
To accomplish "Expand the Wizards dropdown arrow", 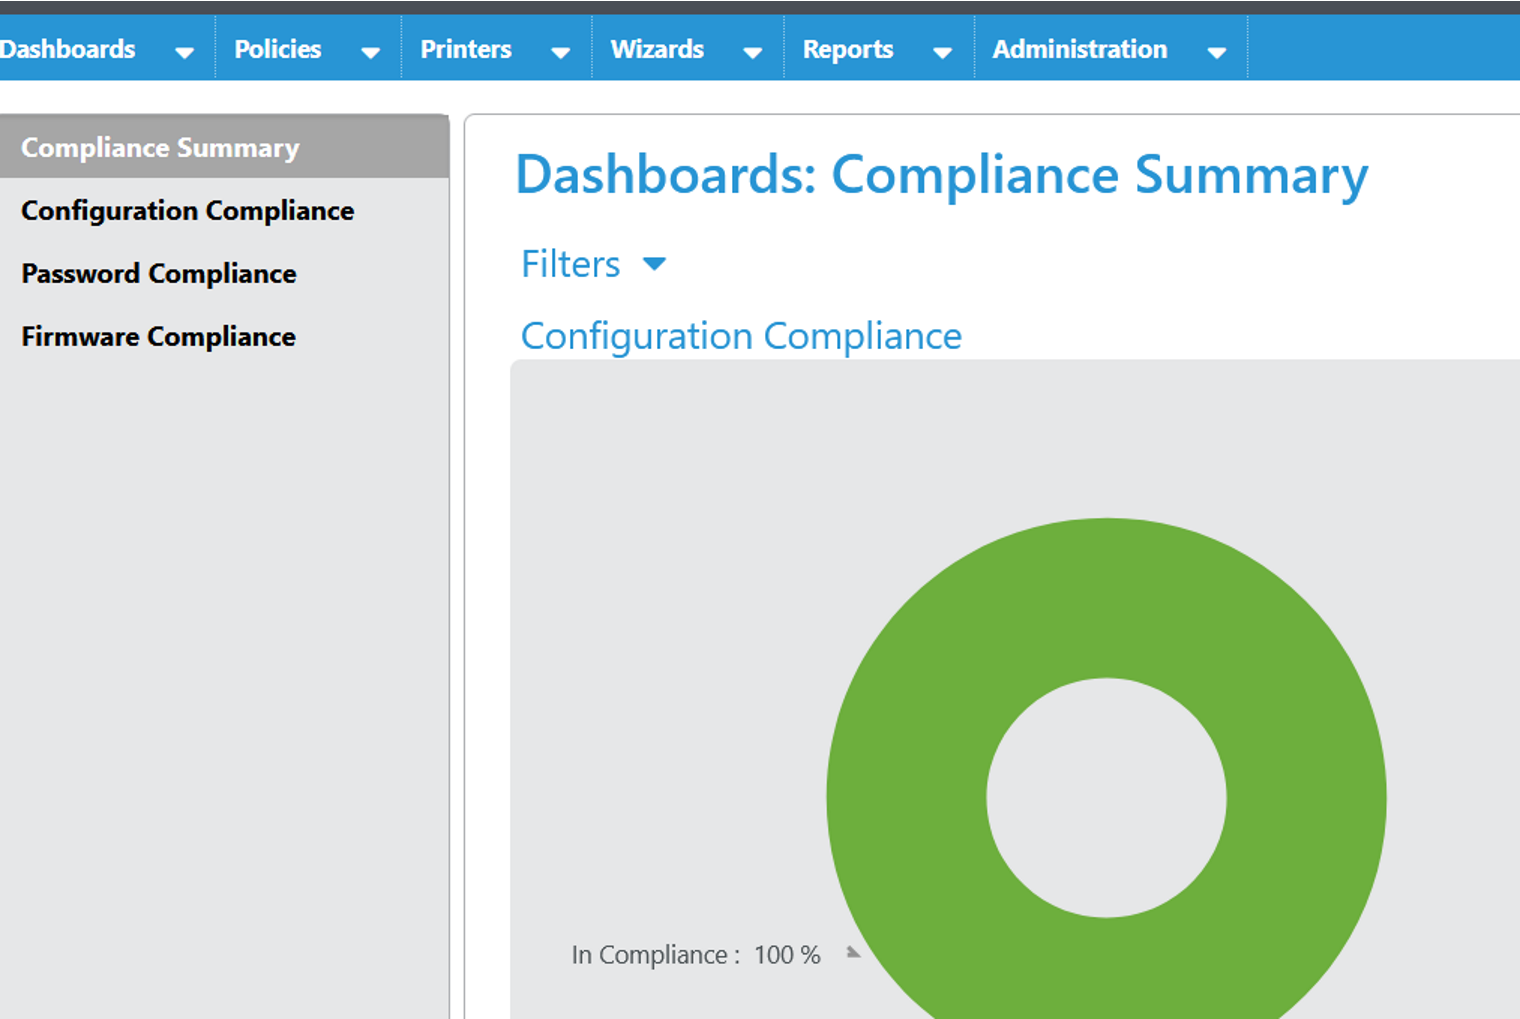I will [752, 52].
